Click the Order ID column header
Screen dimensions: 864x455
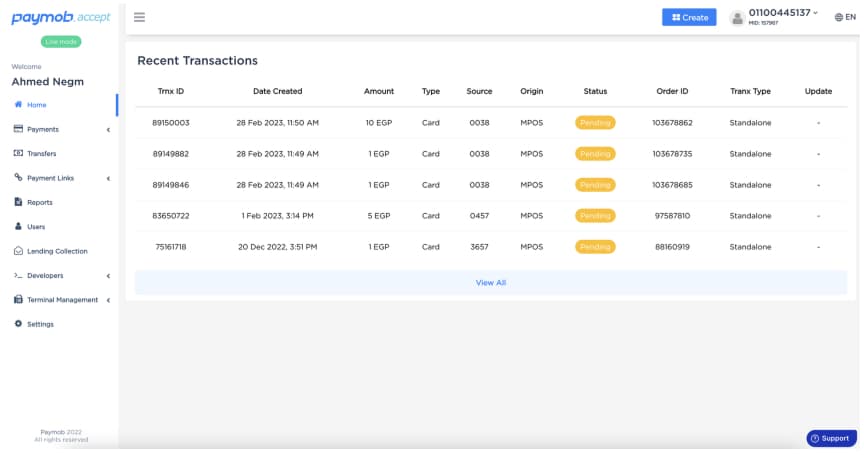click(x=672, y=91)
